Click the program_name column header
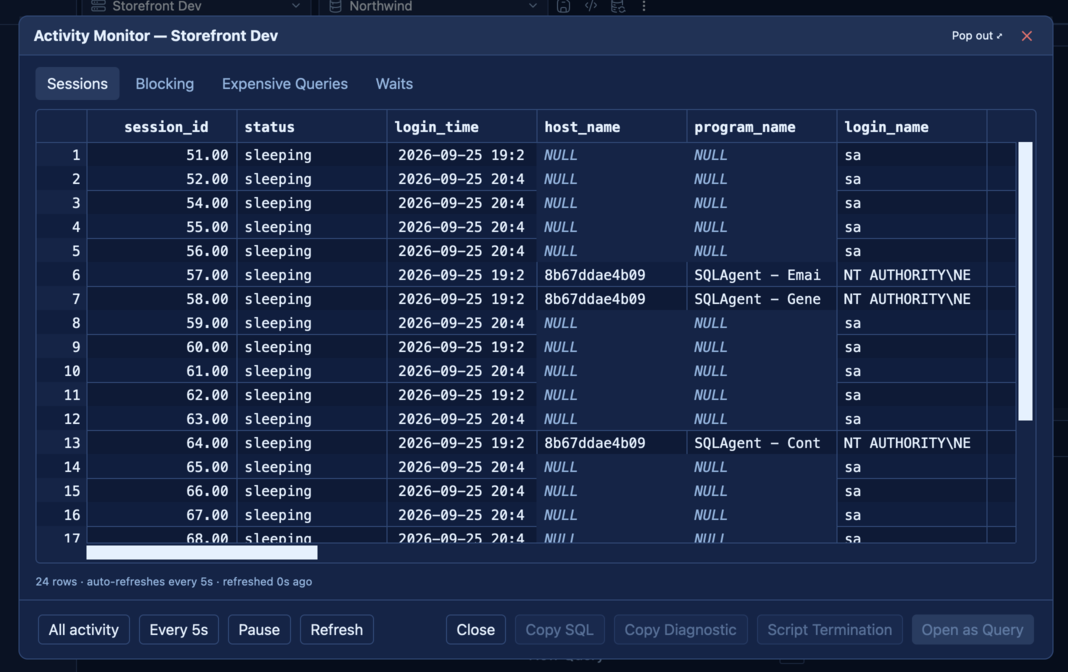Screen dimensions: 1068x672 point(761,127)
